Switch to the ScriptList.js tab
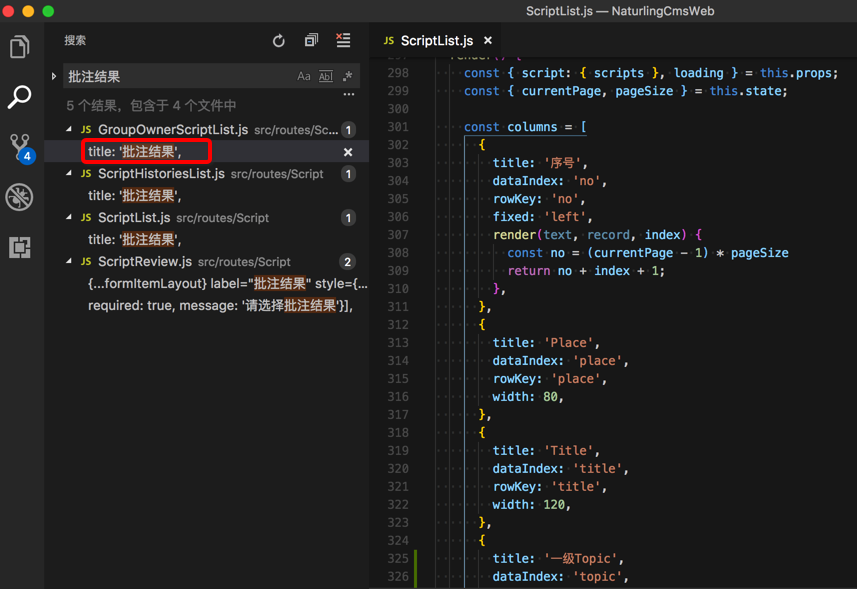Screen dimensions: 857x589 point(437,40)
